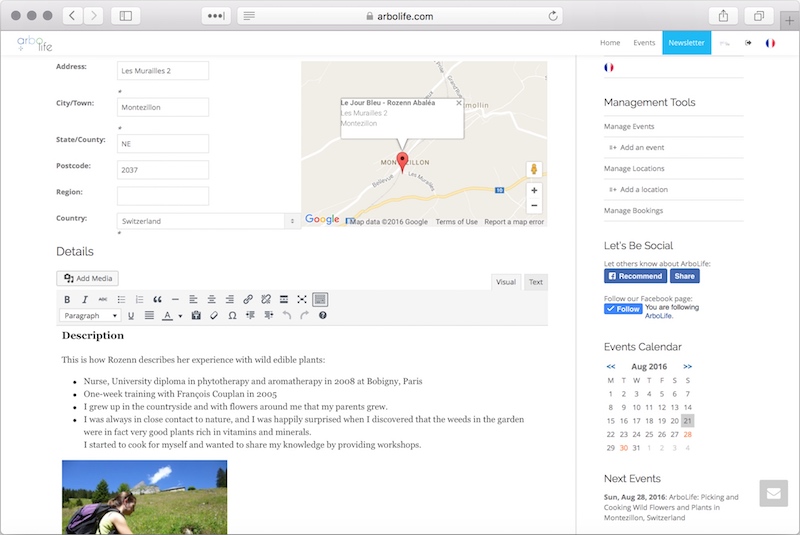Zoom in on the Google map

click(x=534, y=190)
